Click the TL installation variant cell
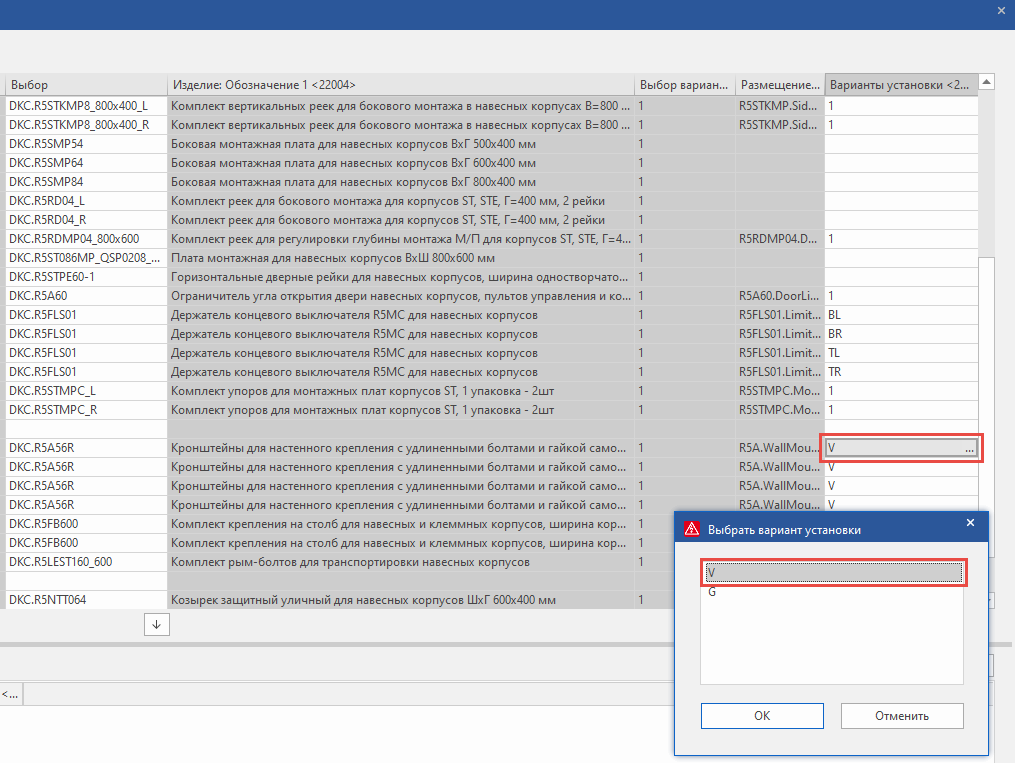The width and height of the screenshot is (1015, 763). tap(901, 353)
